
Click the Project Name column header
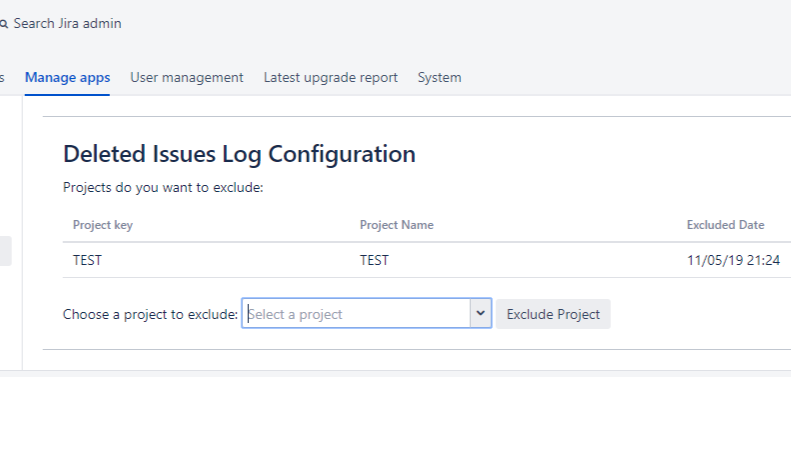click(x=396, y=225)
